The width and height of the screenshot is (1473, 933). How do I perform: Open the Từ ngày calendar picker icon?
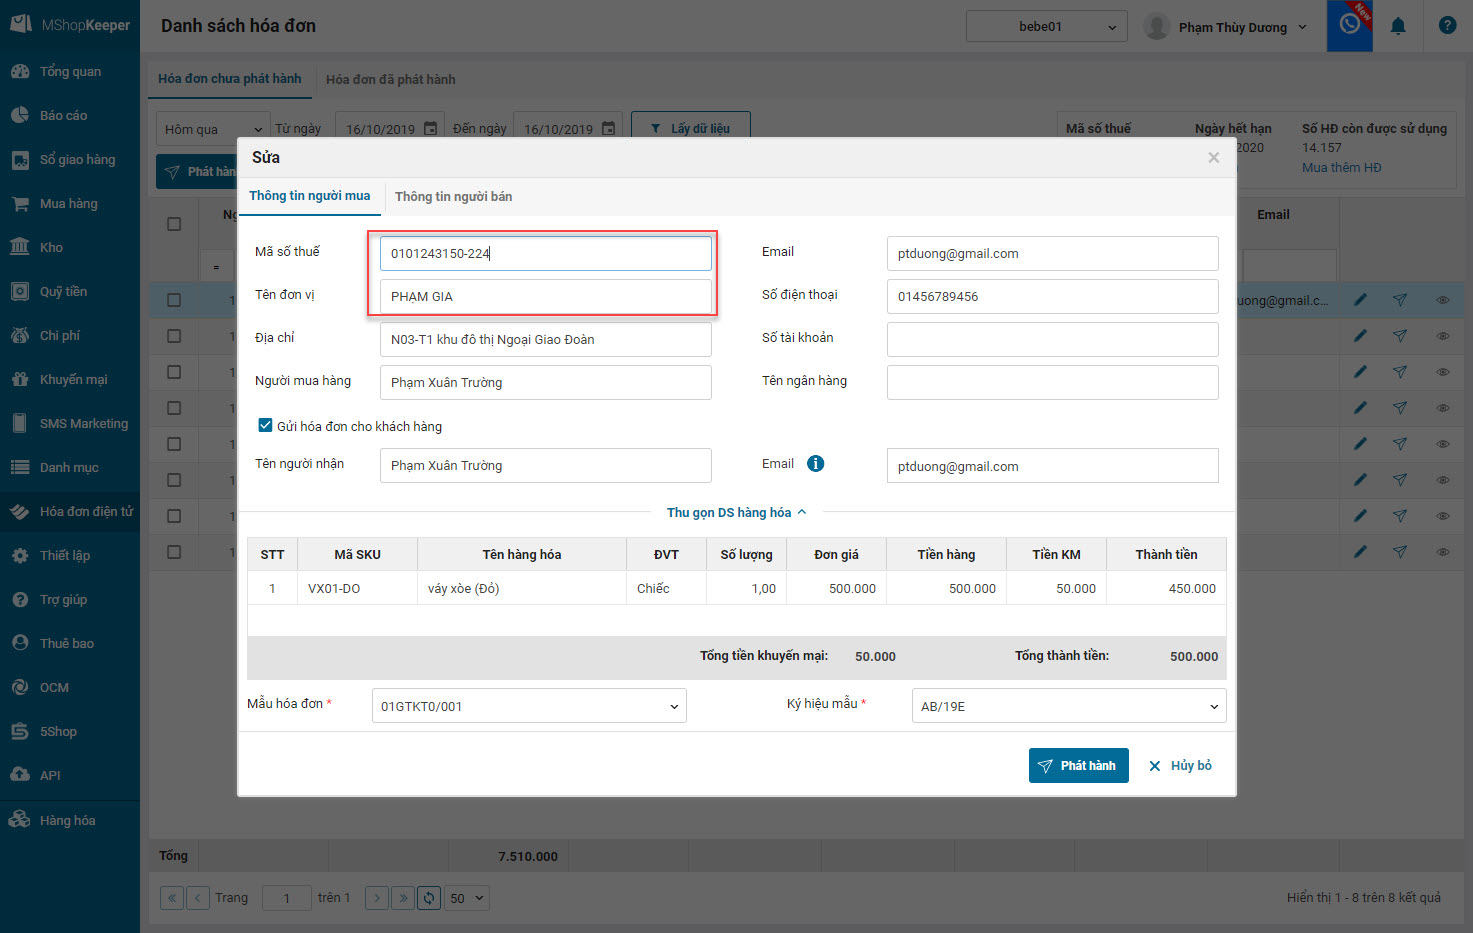coord(430,129)
